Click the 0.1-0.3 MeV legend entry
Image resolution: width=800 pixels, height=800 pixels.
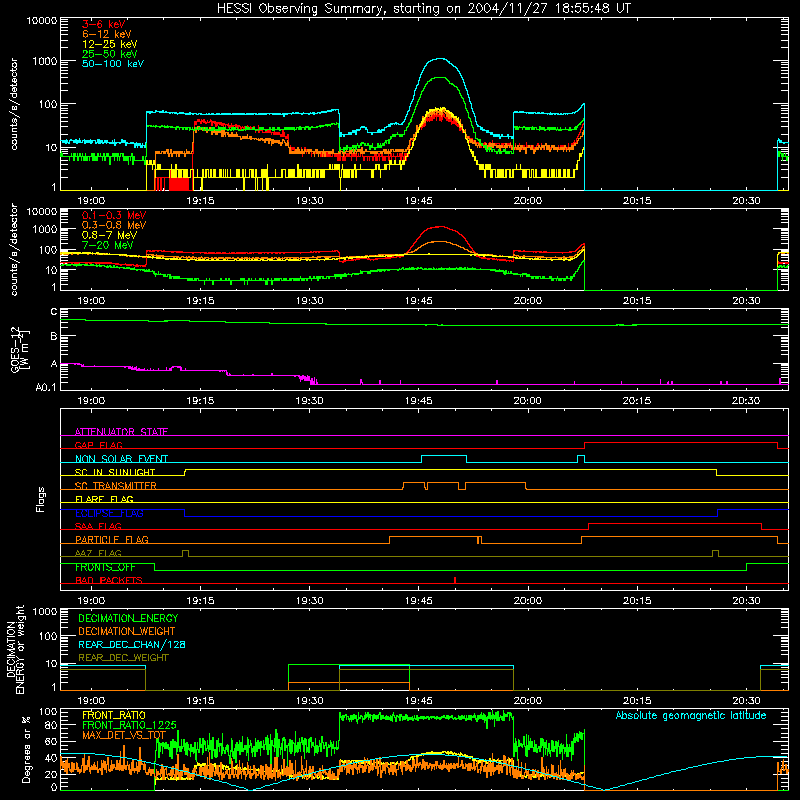(114, 215)
